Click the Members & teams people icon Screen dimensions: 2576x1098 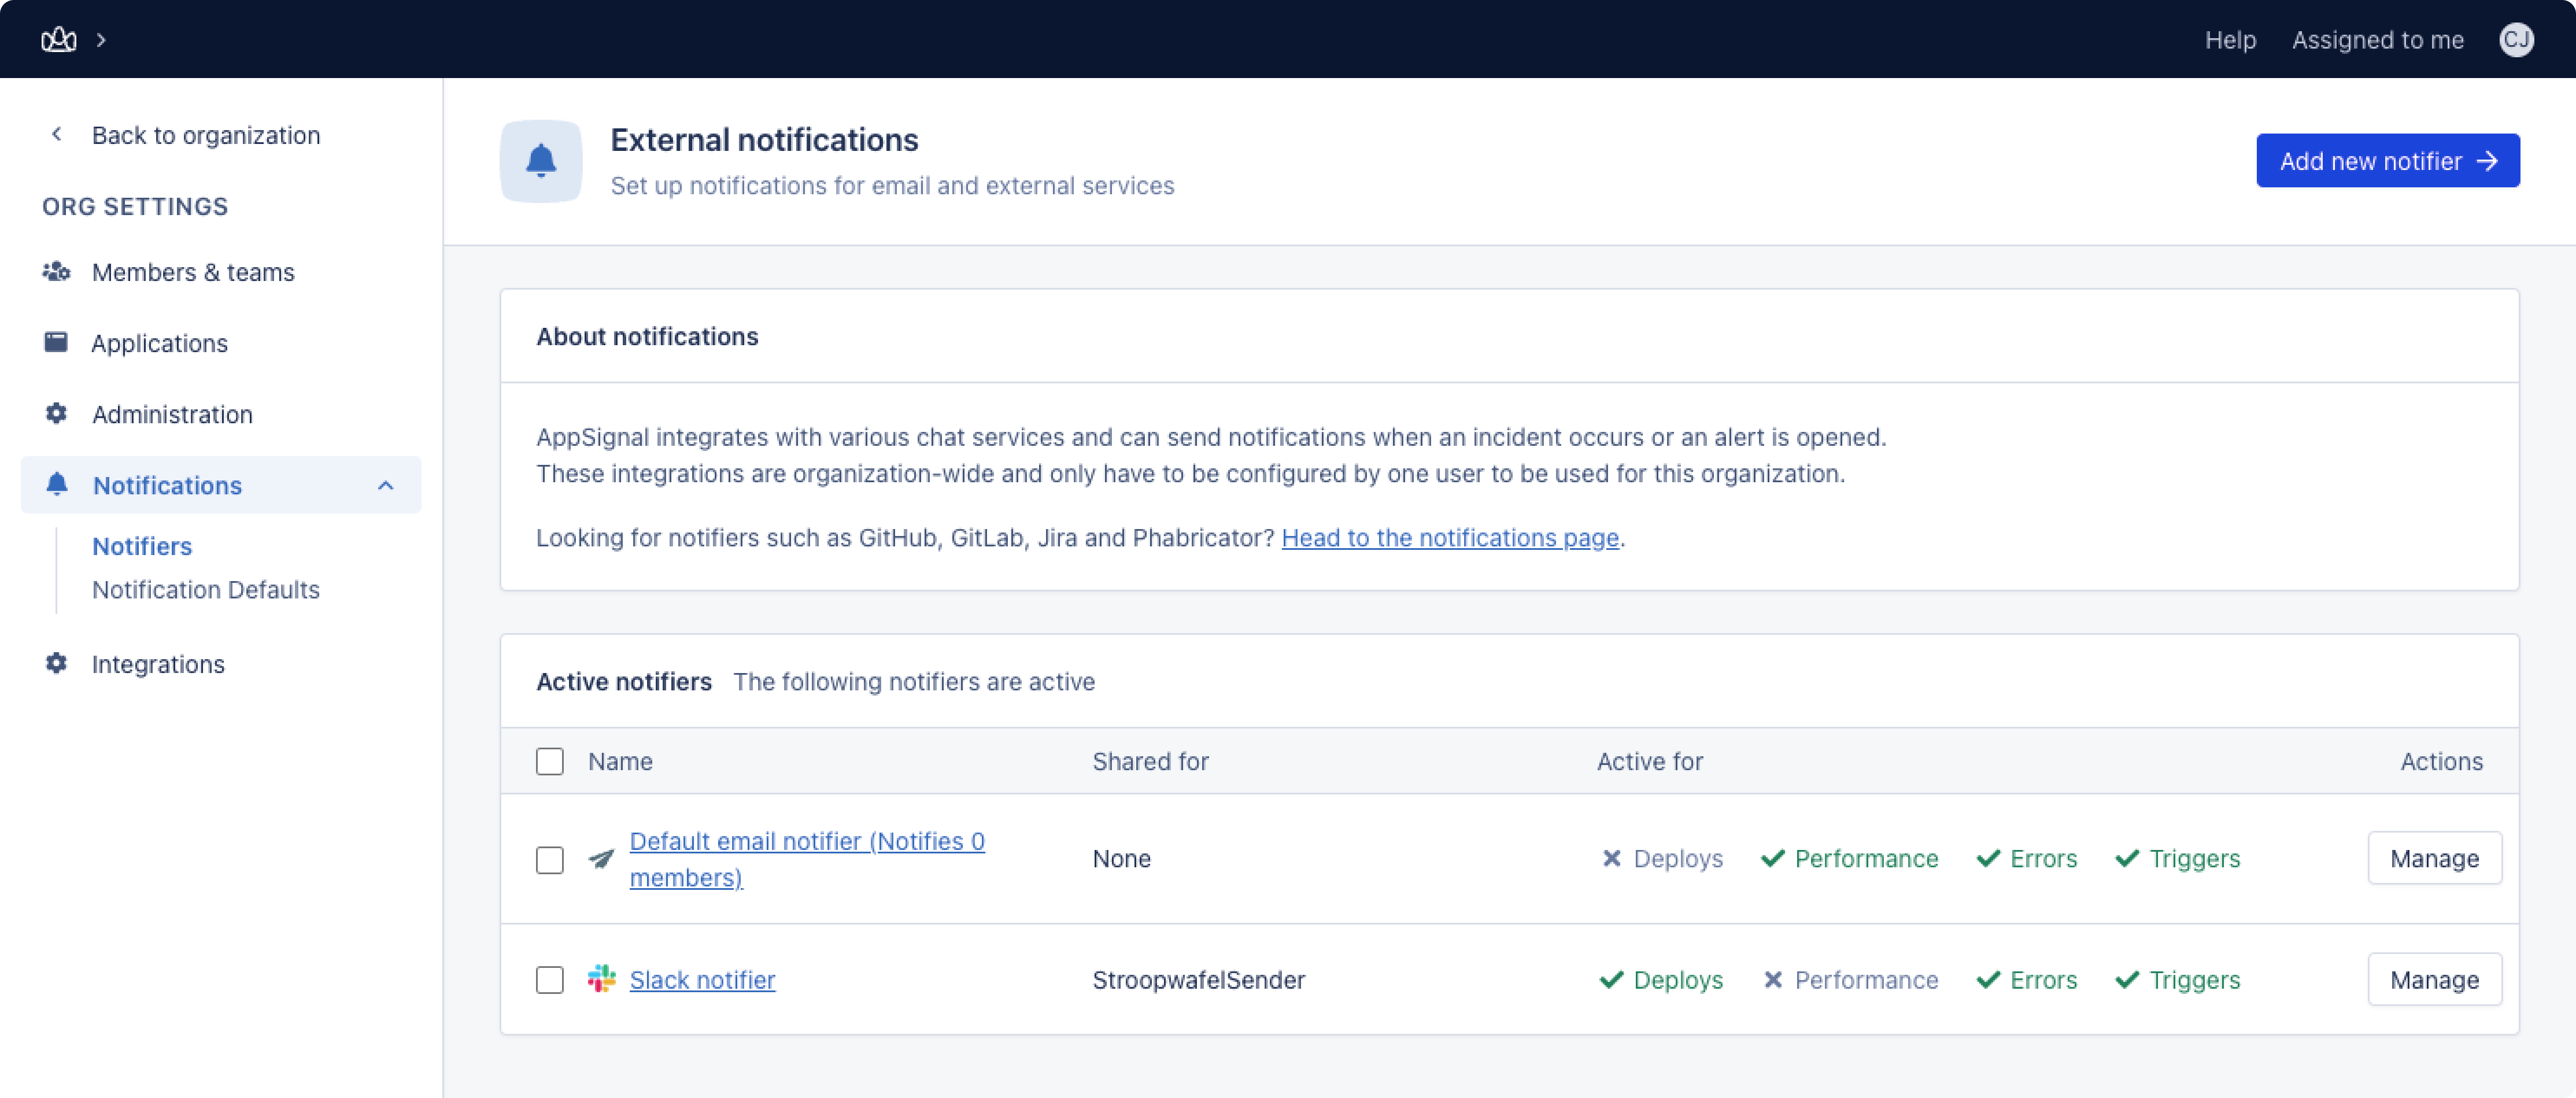point(56,271)
